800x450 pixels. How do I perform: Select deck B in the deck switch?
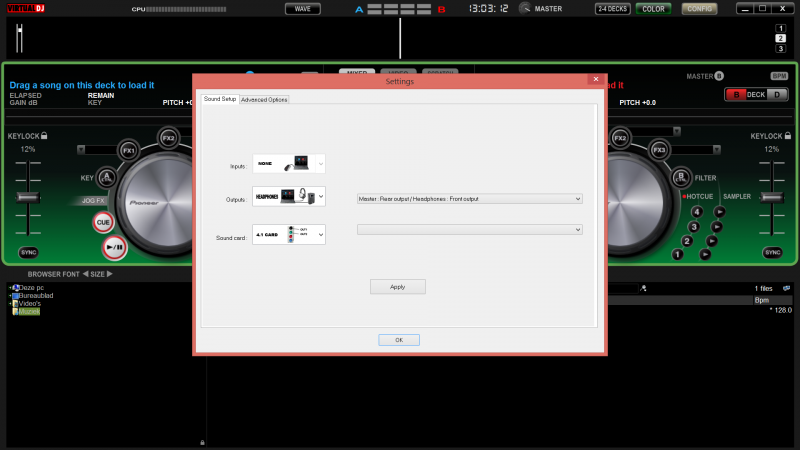pos(738,95)
